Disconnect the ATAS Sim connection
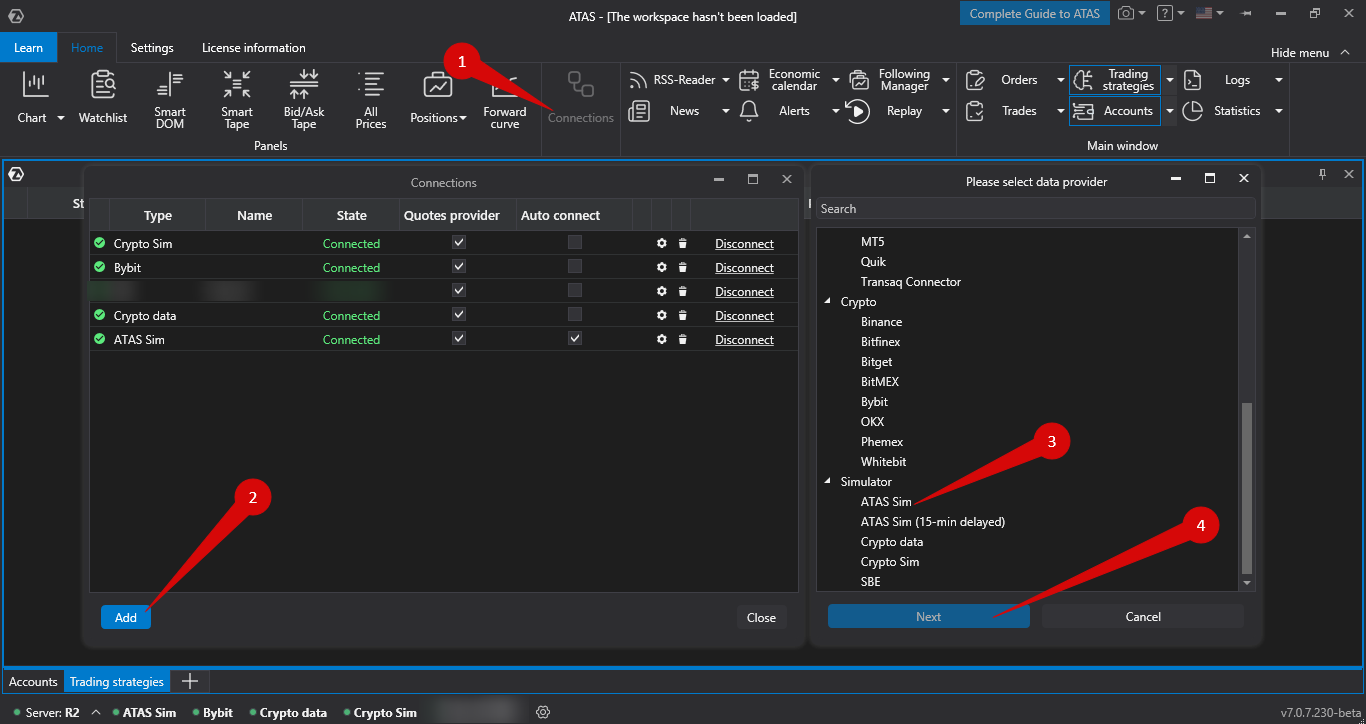 744,339
